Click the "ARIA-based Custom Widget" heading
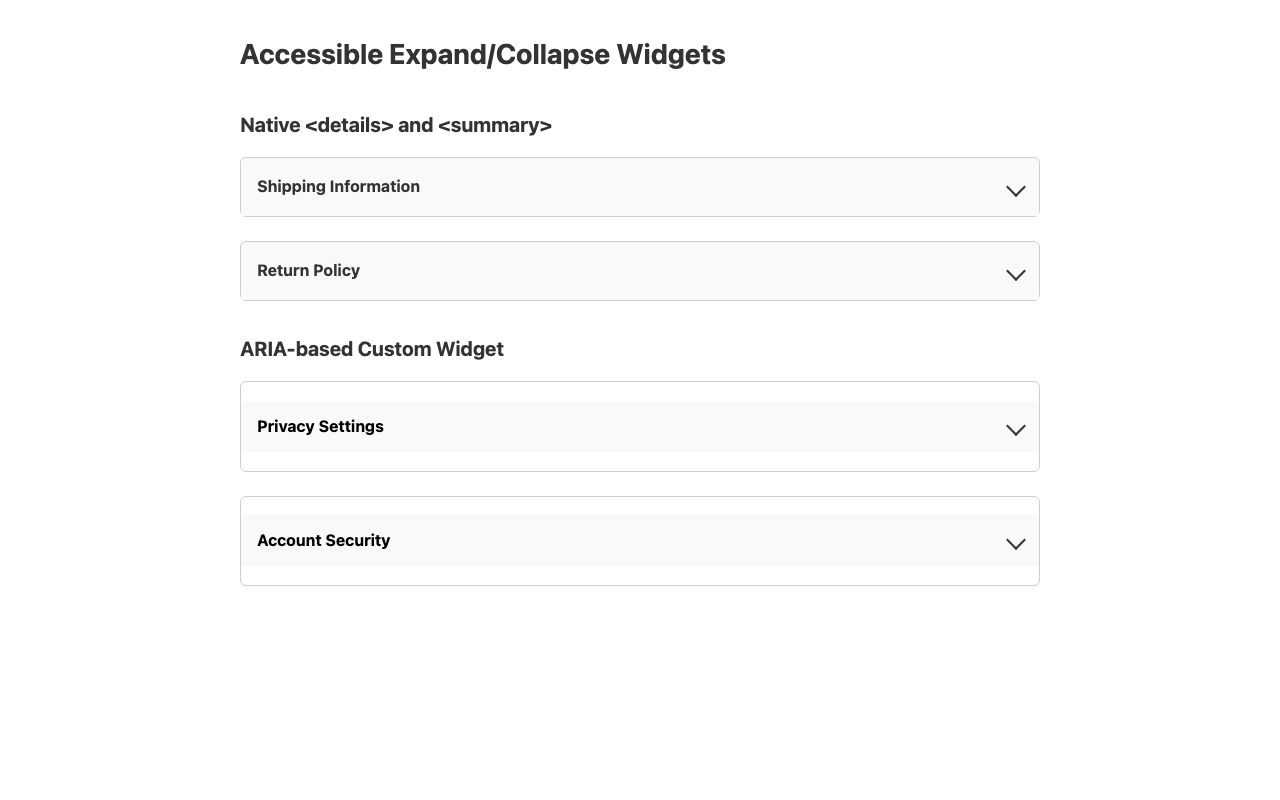The height and width of the screenshot is (800, 1280). [371, 349]
